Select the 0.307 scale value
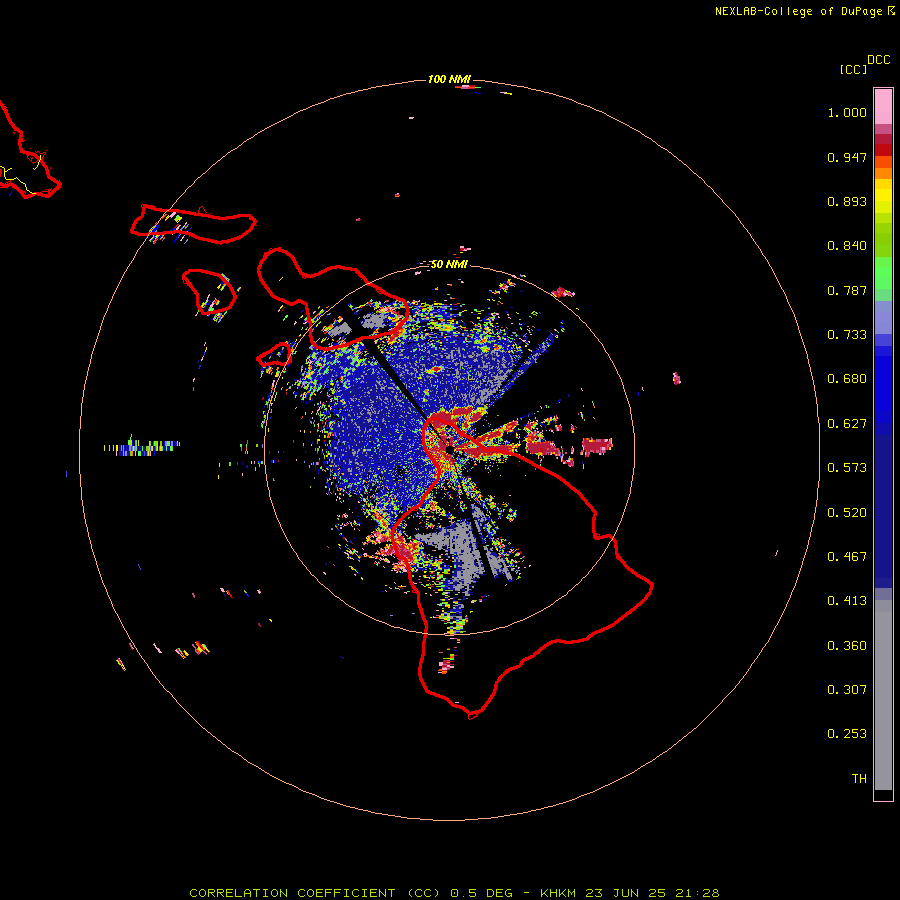This screenshot has width=900, height=900. [x=847, y=690]
